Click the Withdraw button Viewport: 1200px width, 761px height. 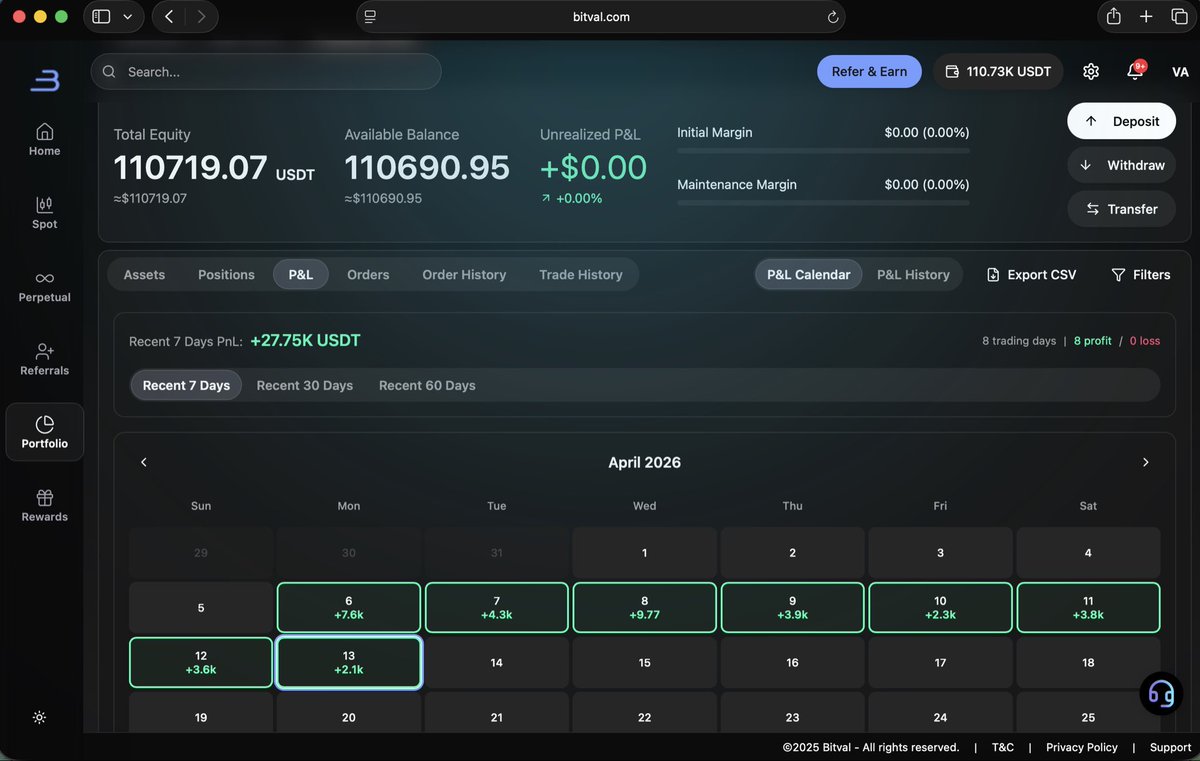click(x=1121, y=165)
